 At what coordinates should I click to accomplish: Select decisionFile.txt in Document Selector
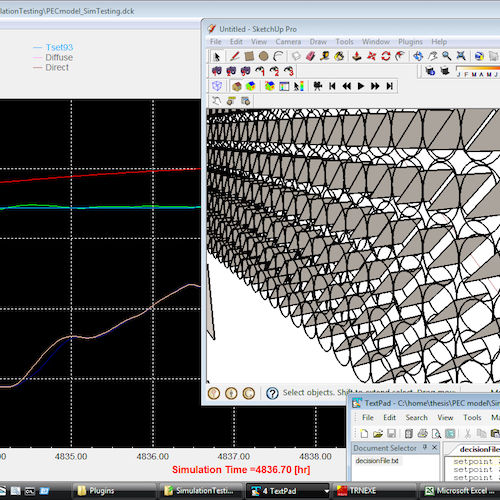(x=377, y=461)
